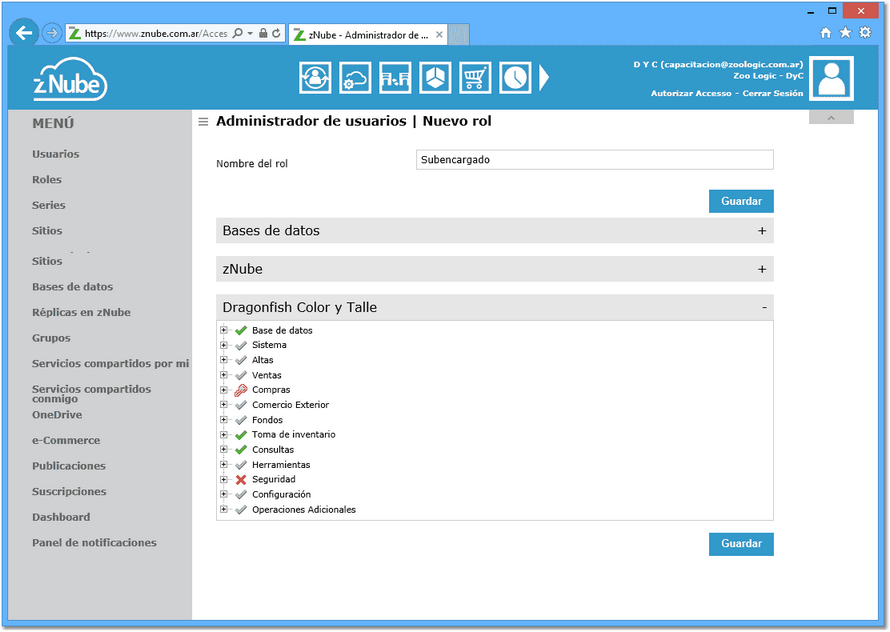
Task: Click the zNube cloud logo
Action: coord(70,79)
